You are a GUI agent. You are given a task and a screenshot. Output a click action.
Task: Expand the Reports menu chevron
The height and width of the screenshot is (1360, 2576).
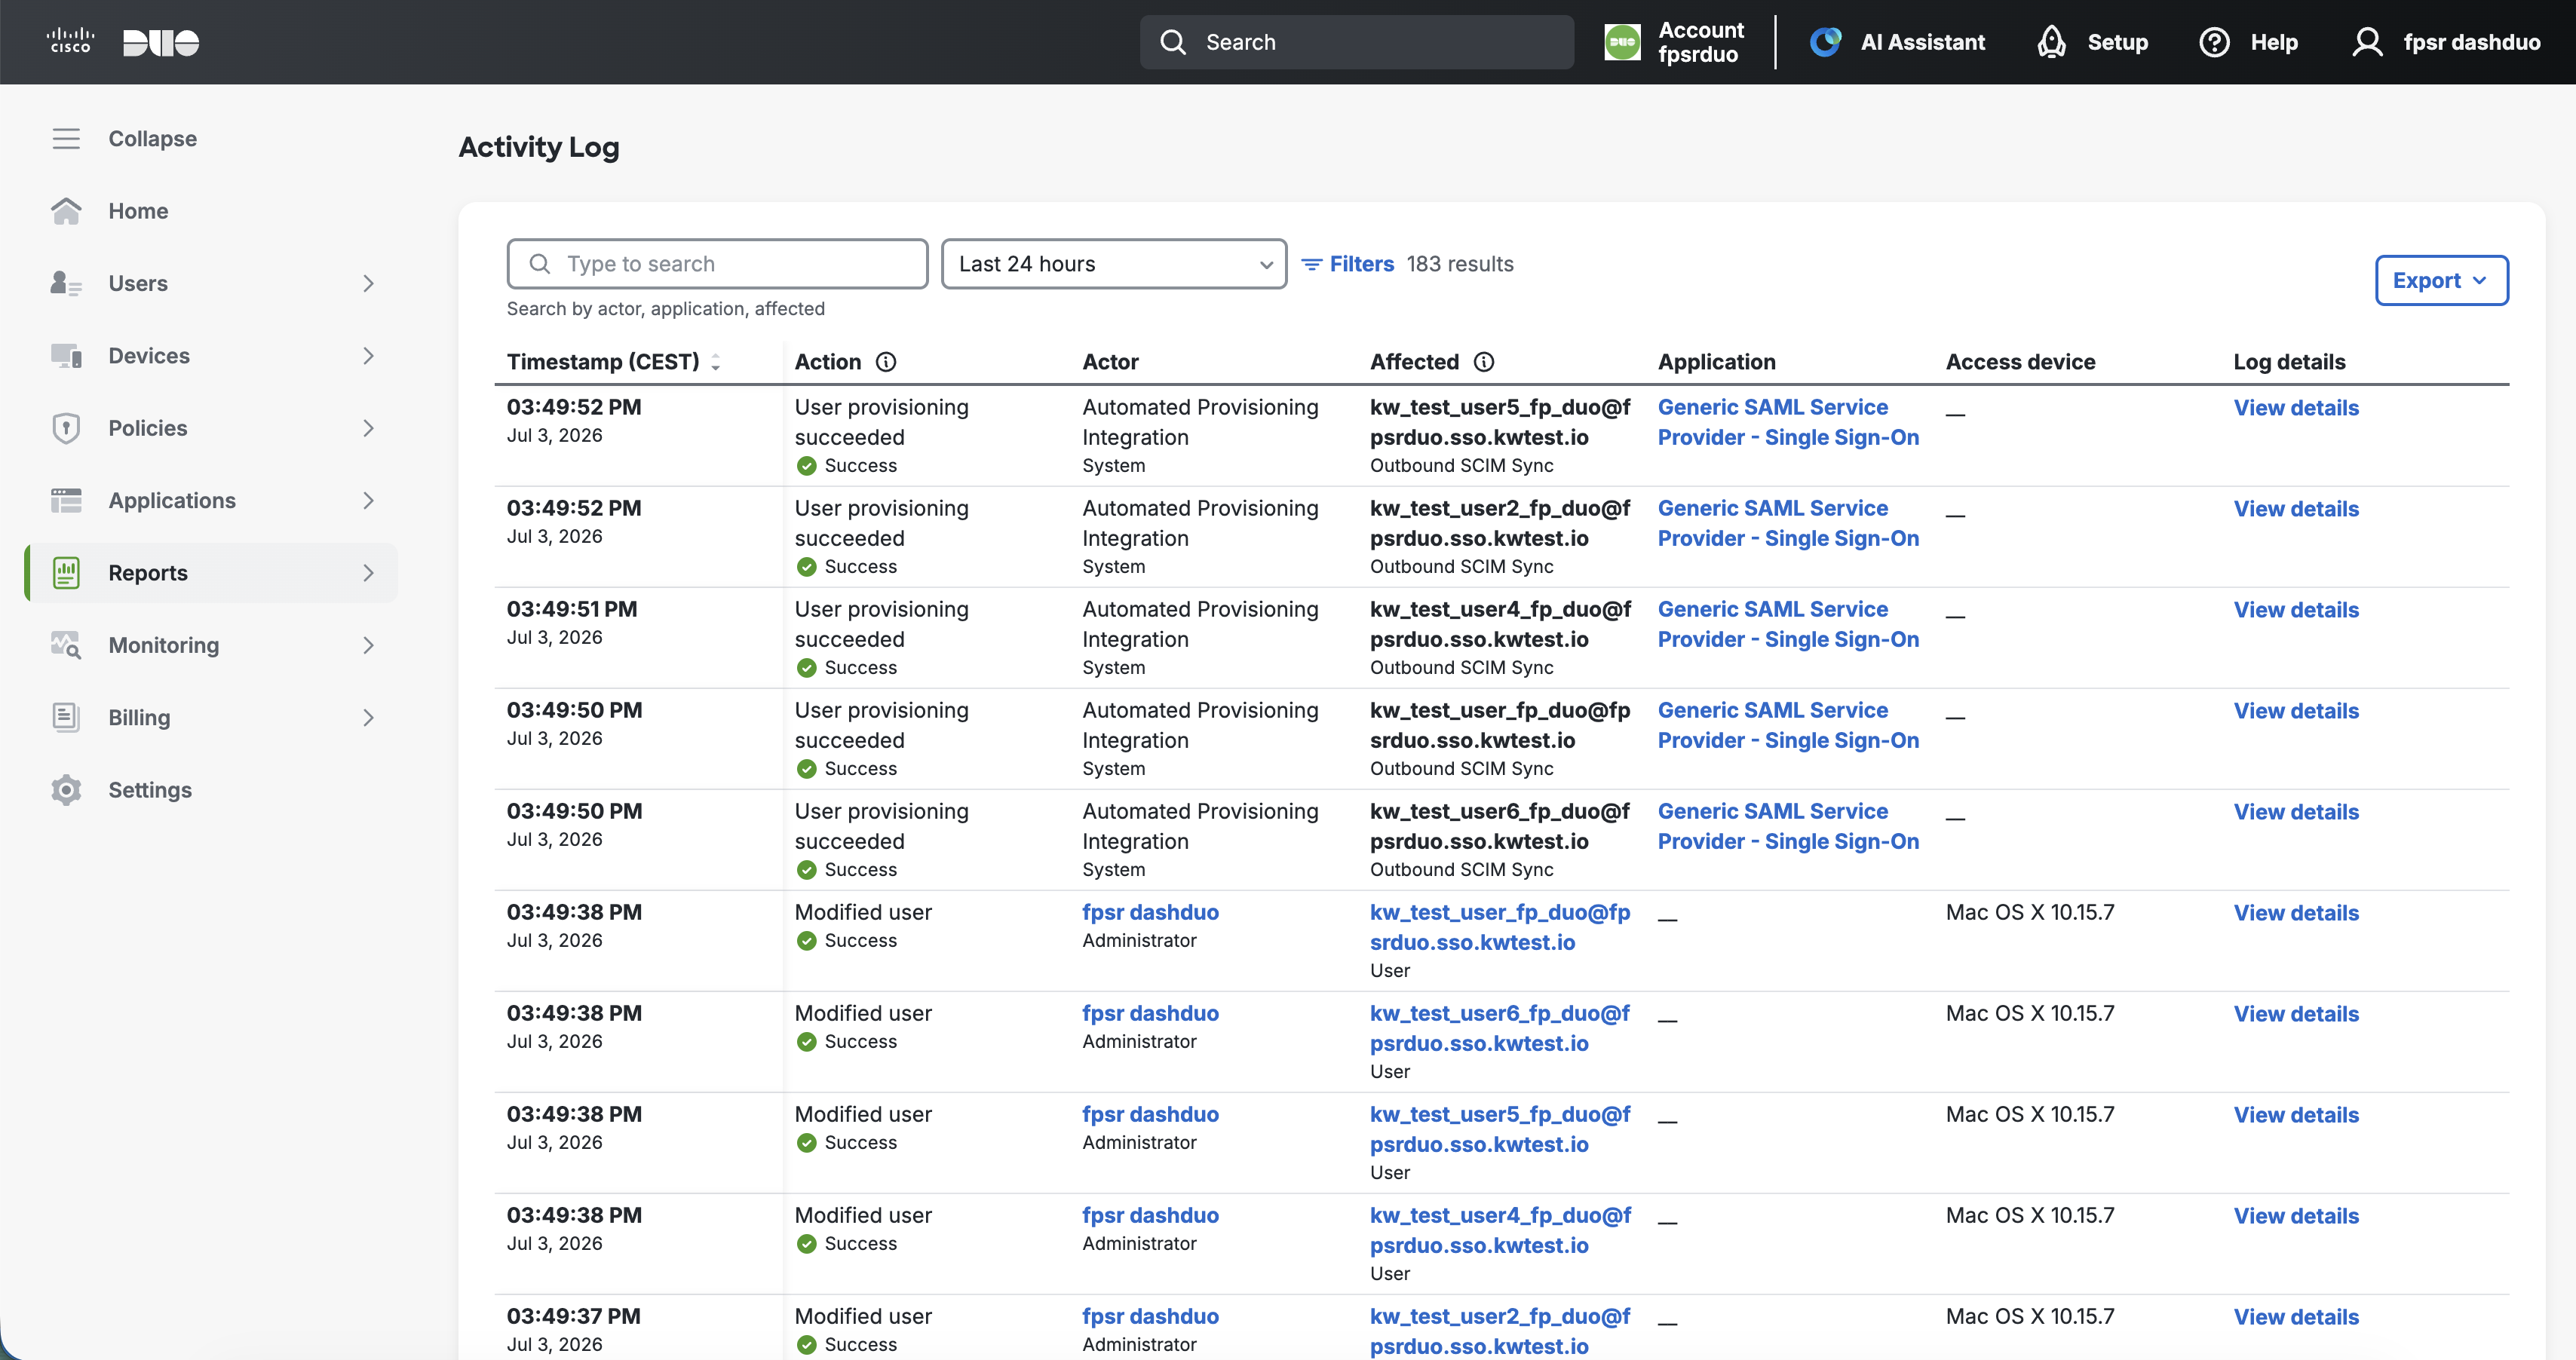pyautogui.click(x=368, y=573)
